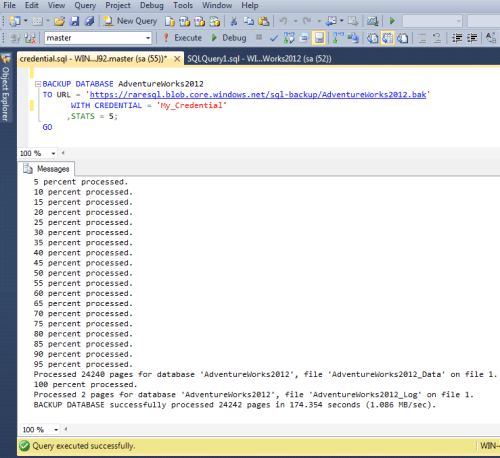Follow the raresql blob URL link
This screenshot has height=458, width=500.
[x=258, y=95]
